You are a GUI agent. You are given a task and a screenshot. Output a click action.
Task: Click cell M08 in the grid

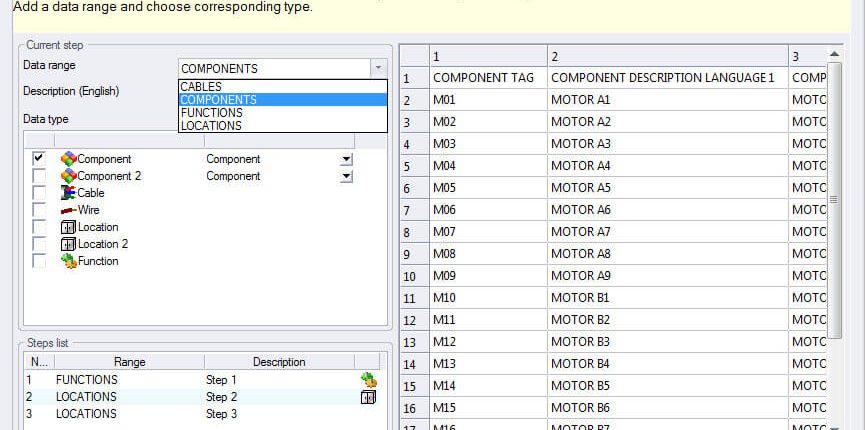(x=488, y=254)
